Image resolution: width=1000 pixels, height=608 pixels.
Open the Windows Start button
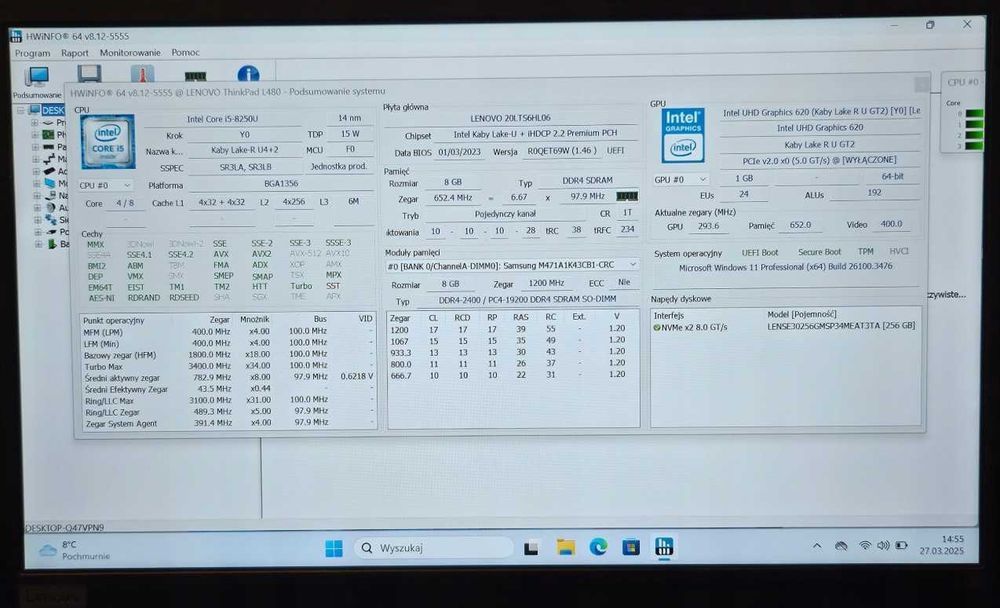pyautogui.click(x=334, y=548)
